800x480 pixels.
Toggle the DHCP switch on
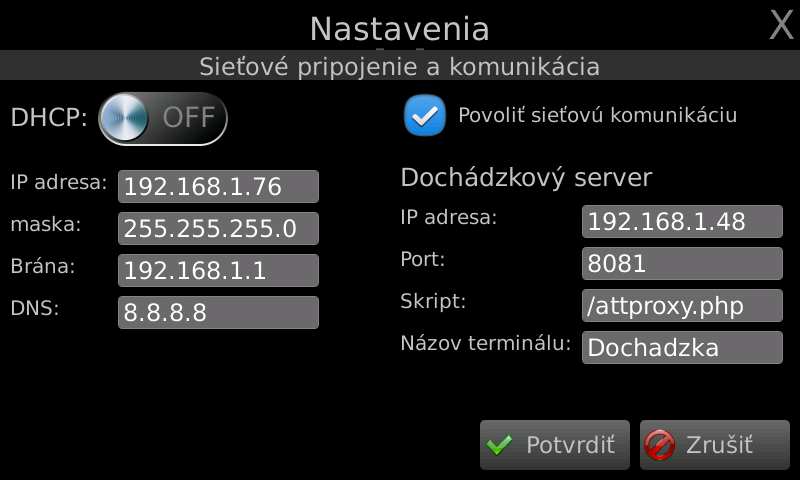click(x=163, y=118)
